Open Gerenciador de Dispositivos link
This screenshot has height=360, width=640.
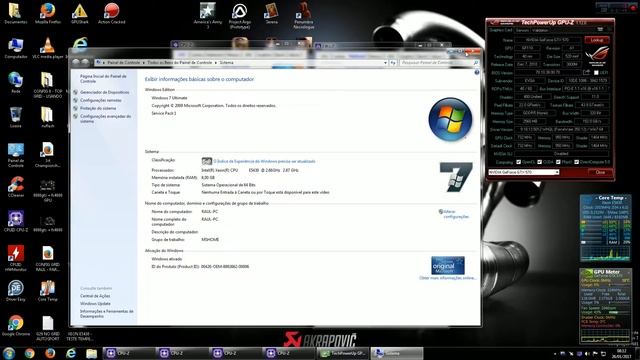(104, 92)
